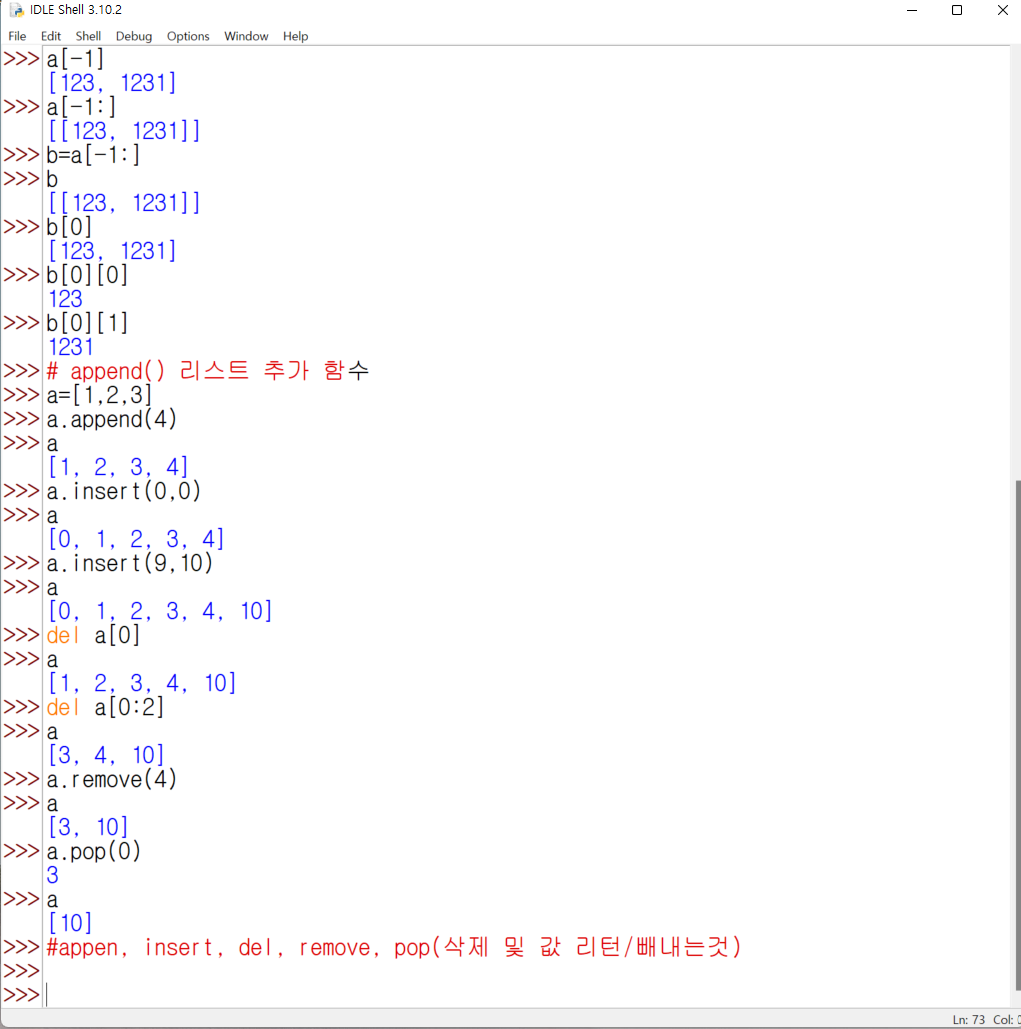Open the Window menu

(246, 36)
